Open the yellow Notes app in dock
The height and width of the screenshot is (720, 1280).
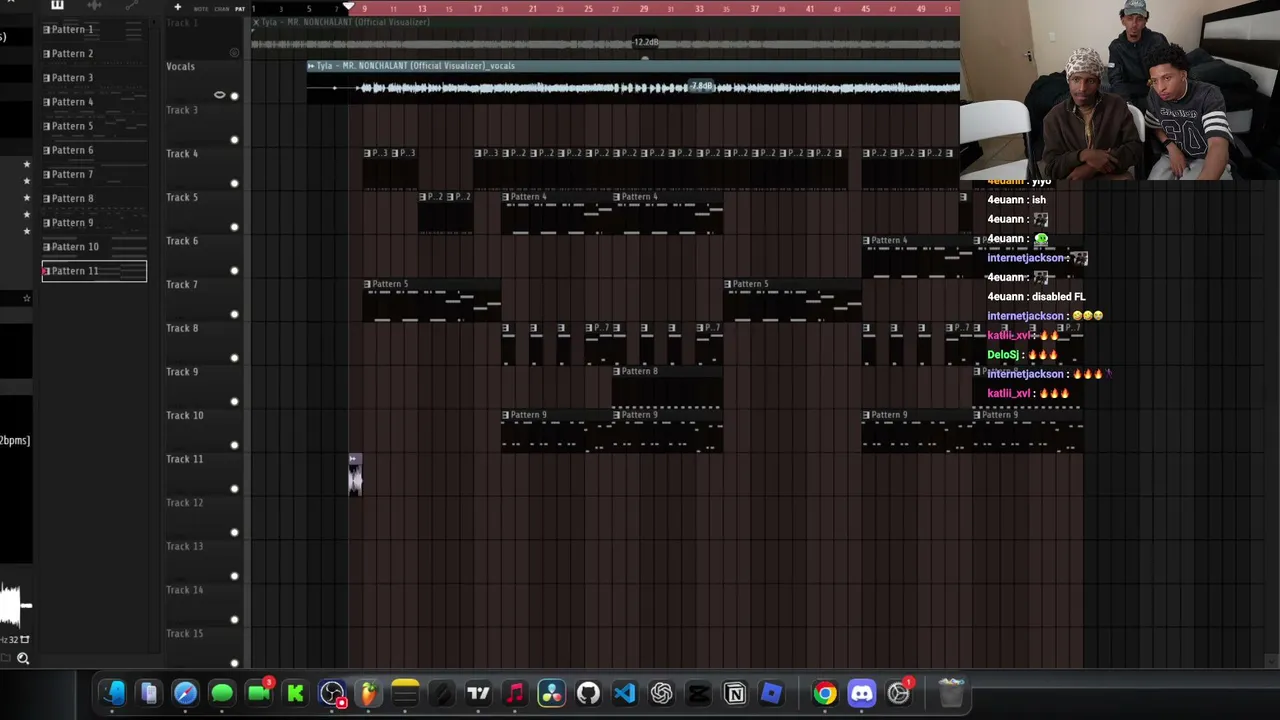tap(405, 693)
